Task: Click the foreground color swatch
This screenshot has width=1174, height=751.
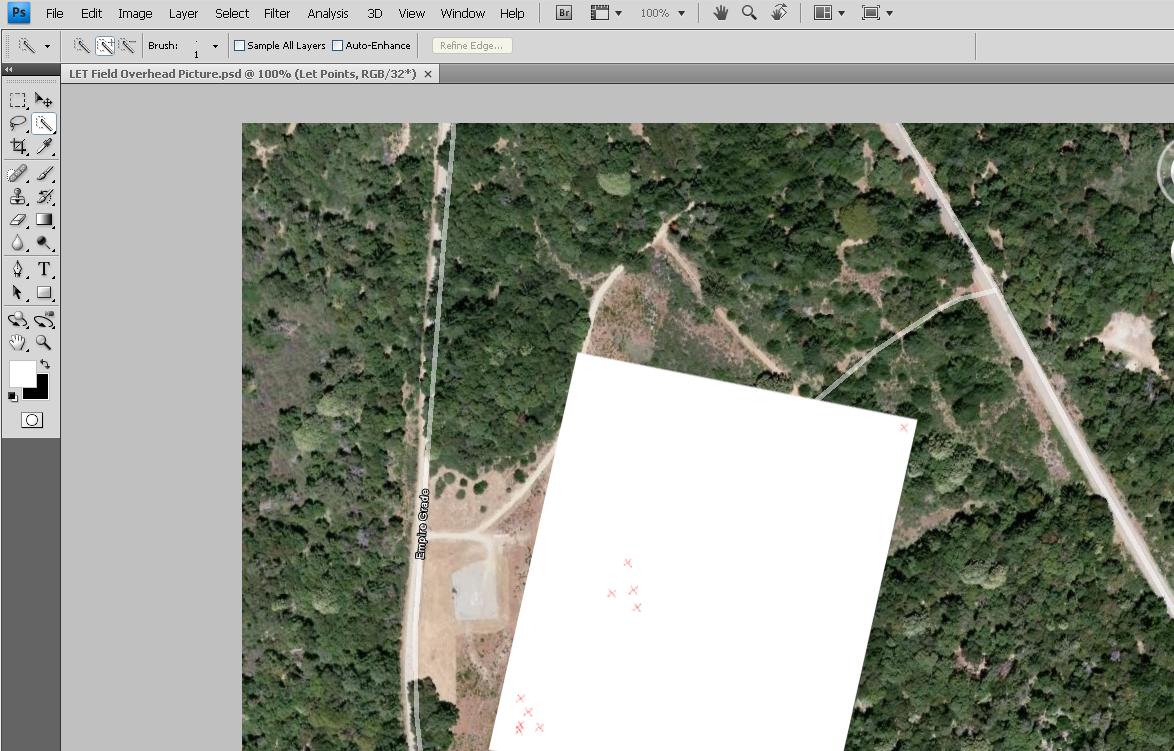Action: (20, 374)
